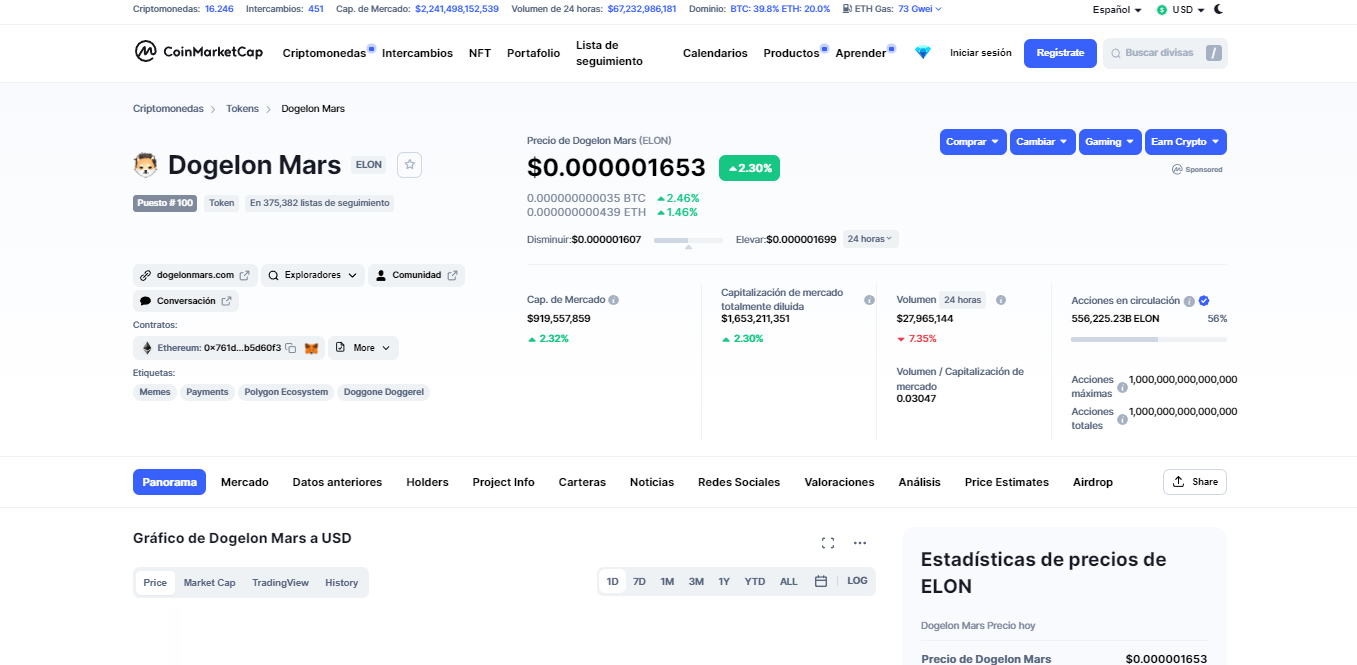Expand chart to fullscreen
The width and height of the screenshot is (1357, 665).
coord(827,543)
